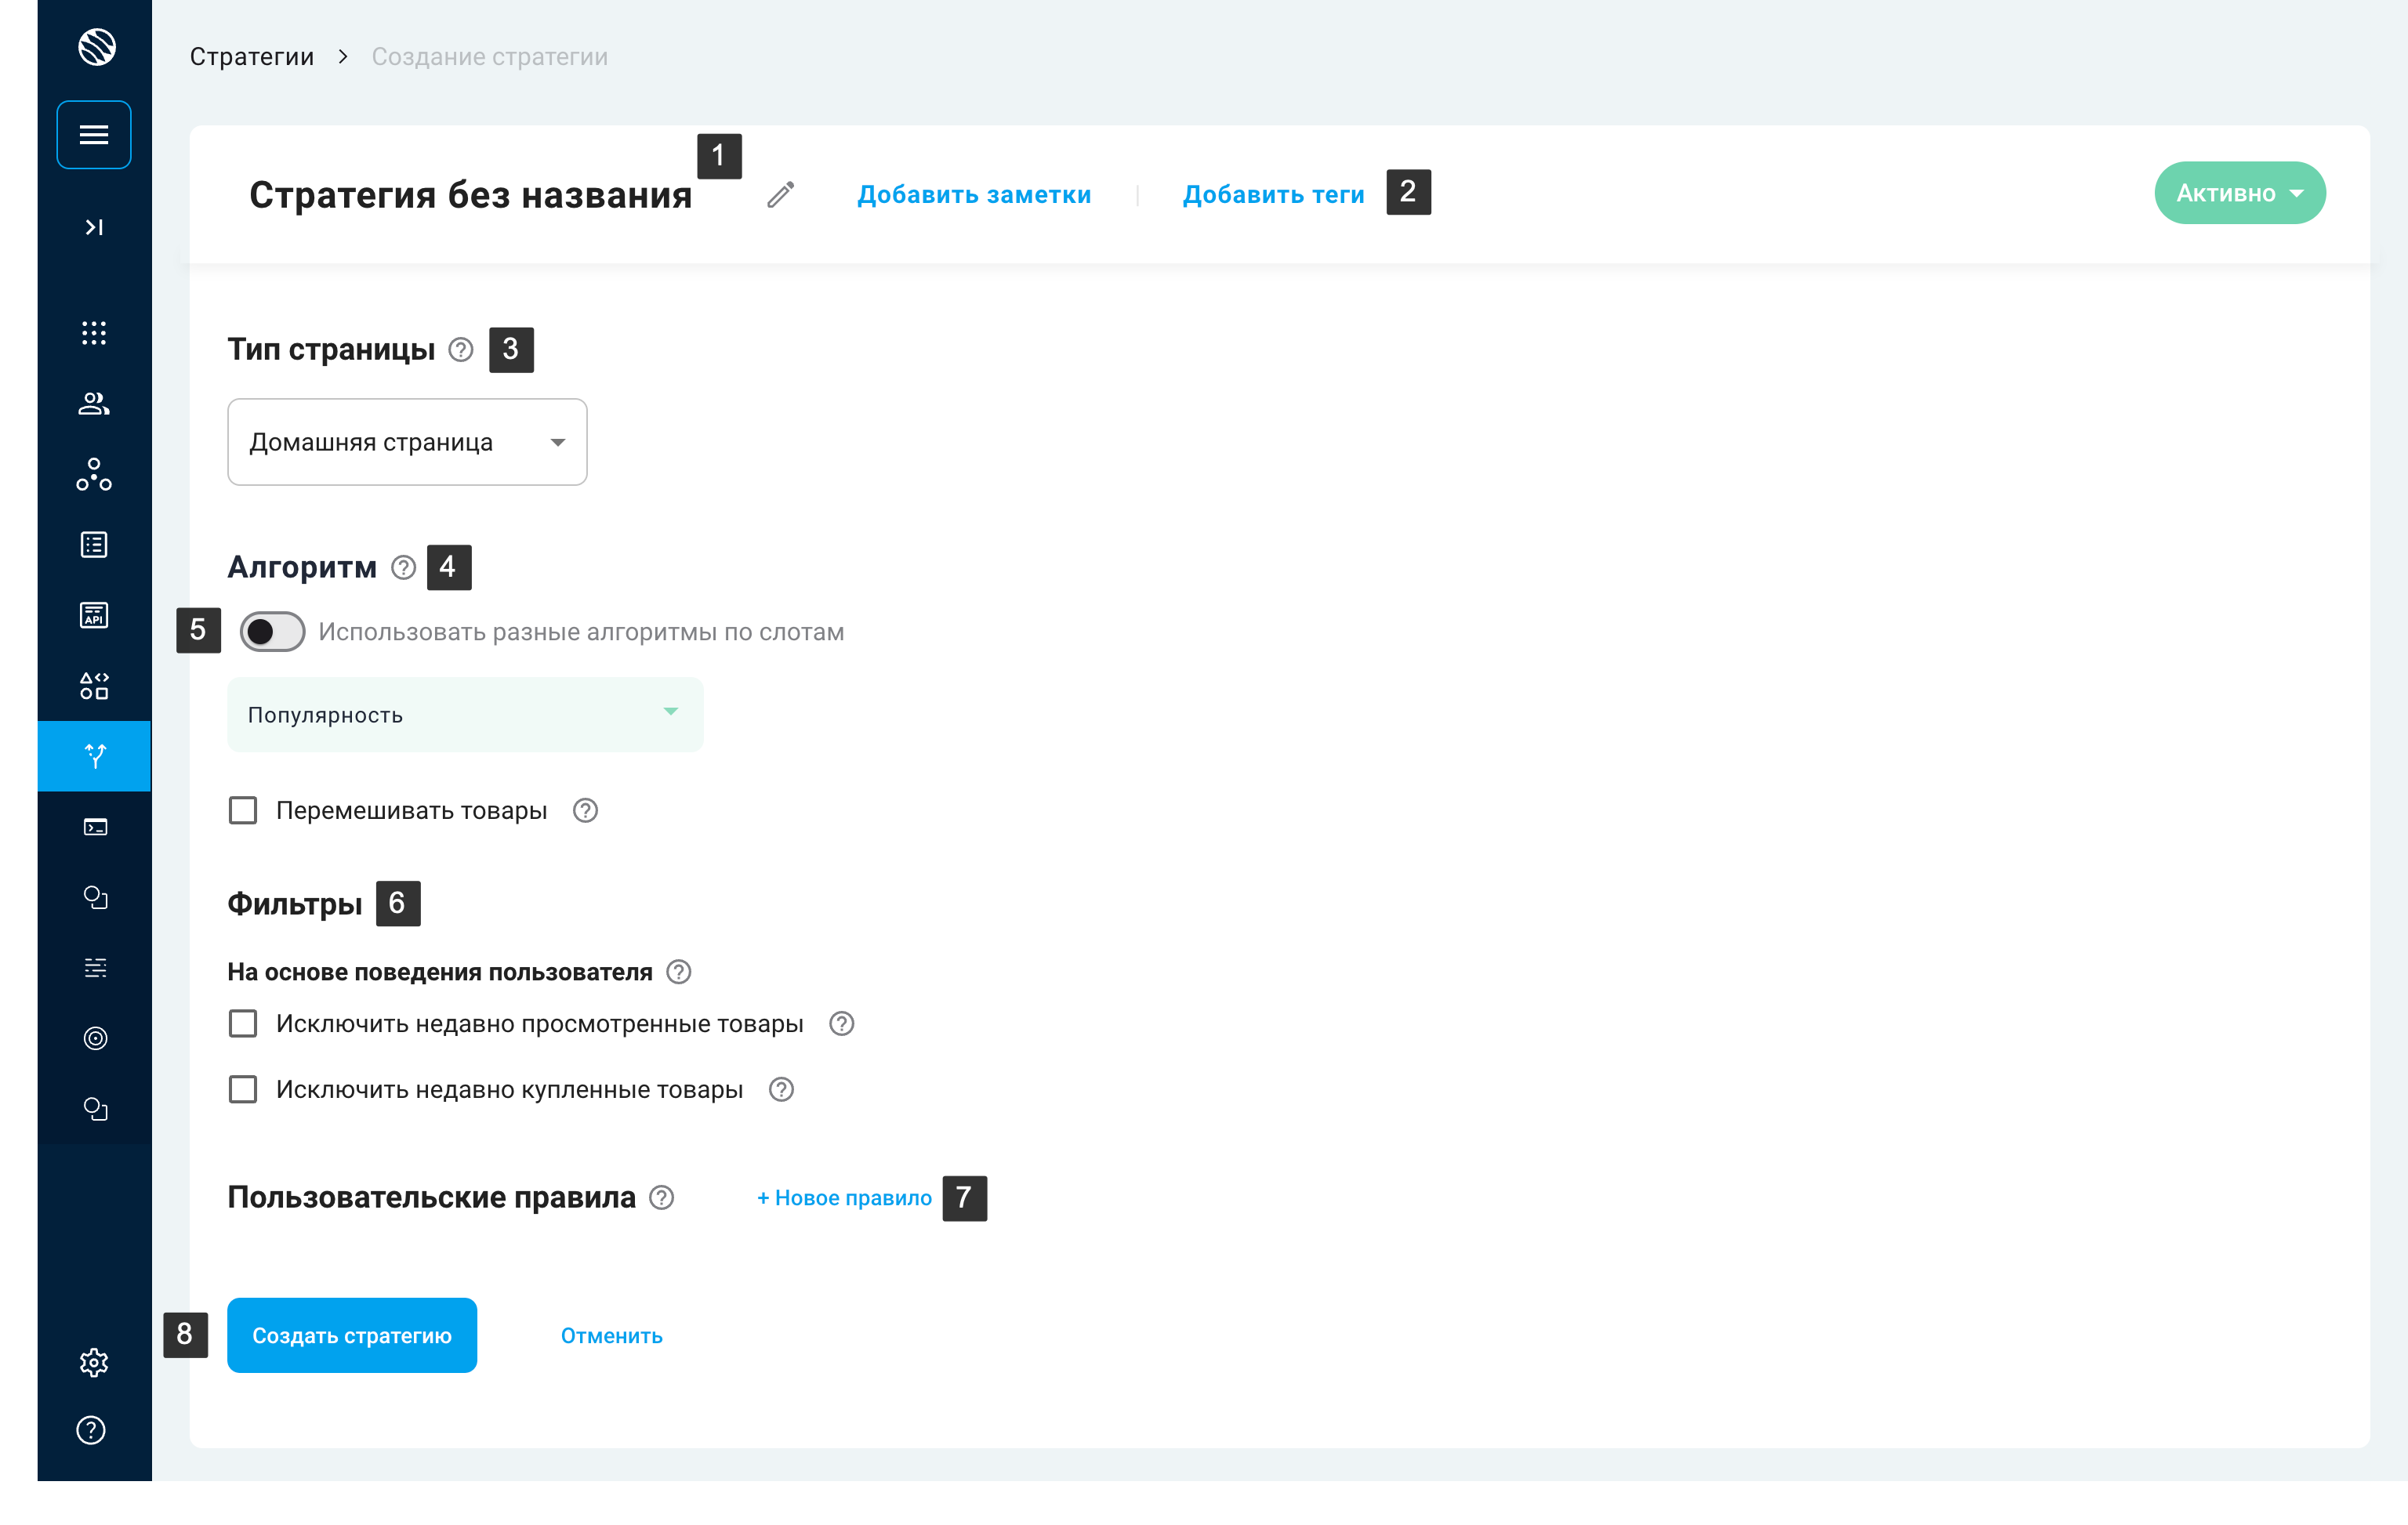Click + Новое правило link

(x=844, y=1197)
